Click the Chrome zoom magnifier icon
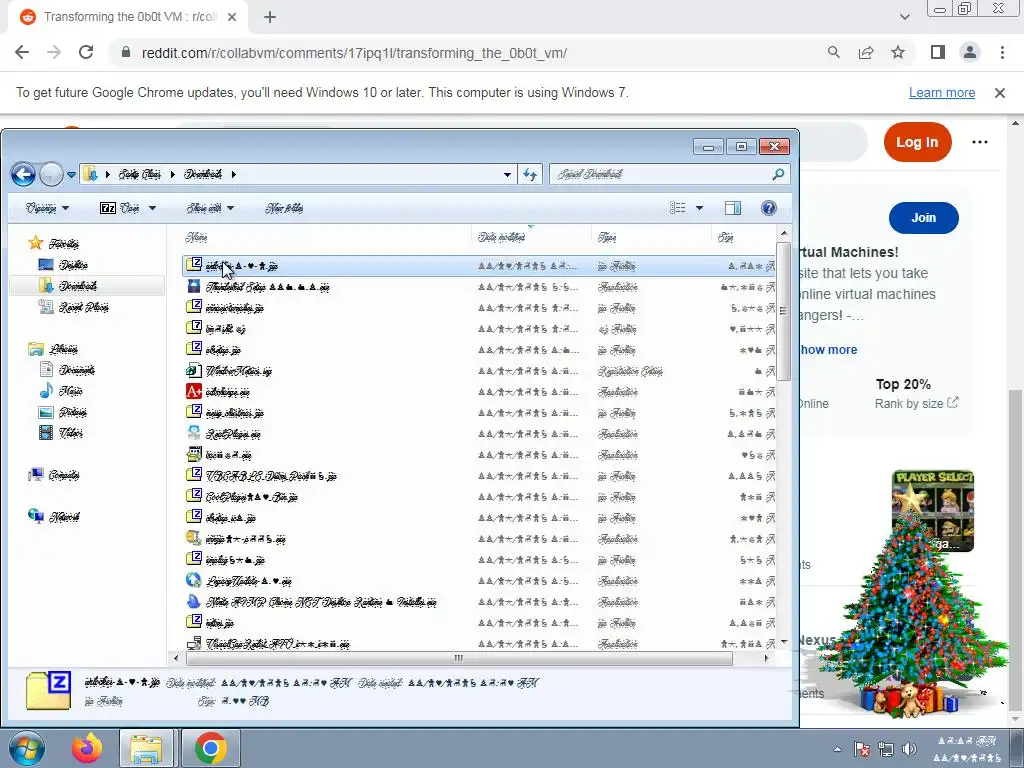Image resolution: width=1024 pixels, height=768 pixels. [833, 52]
